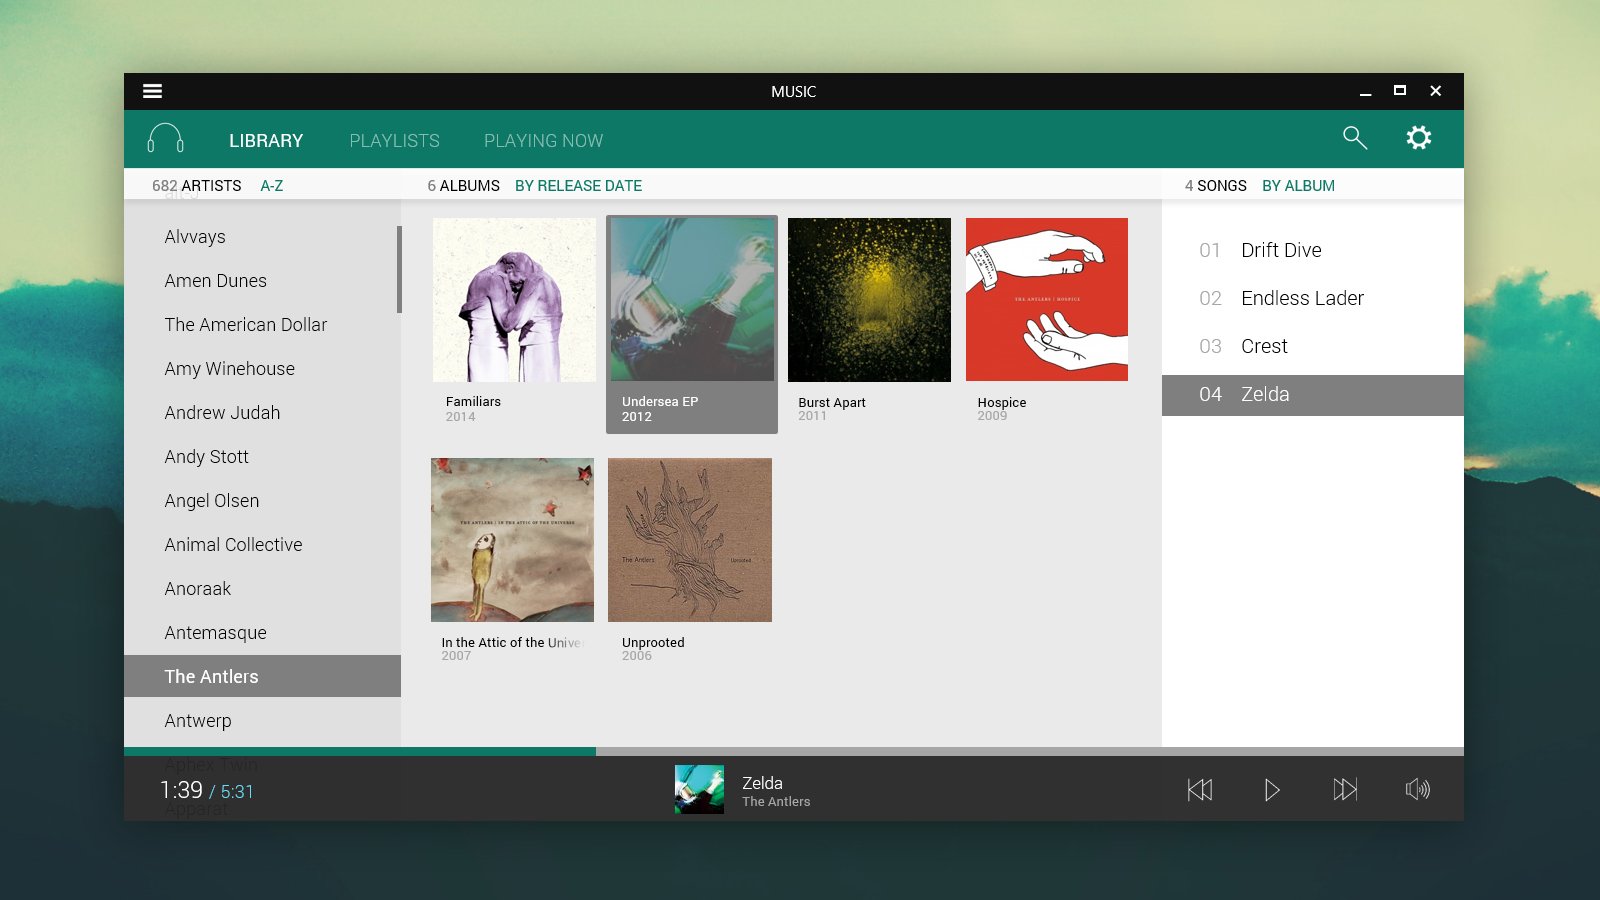
Task: Click the Zelda now-playing title
Action: [762, 783]
